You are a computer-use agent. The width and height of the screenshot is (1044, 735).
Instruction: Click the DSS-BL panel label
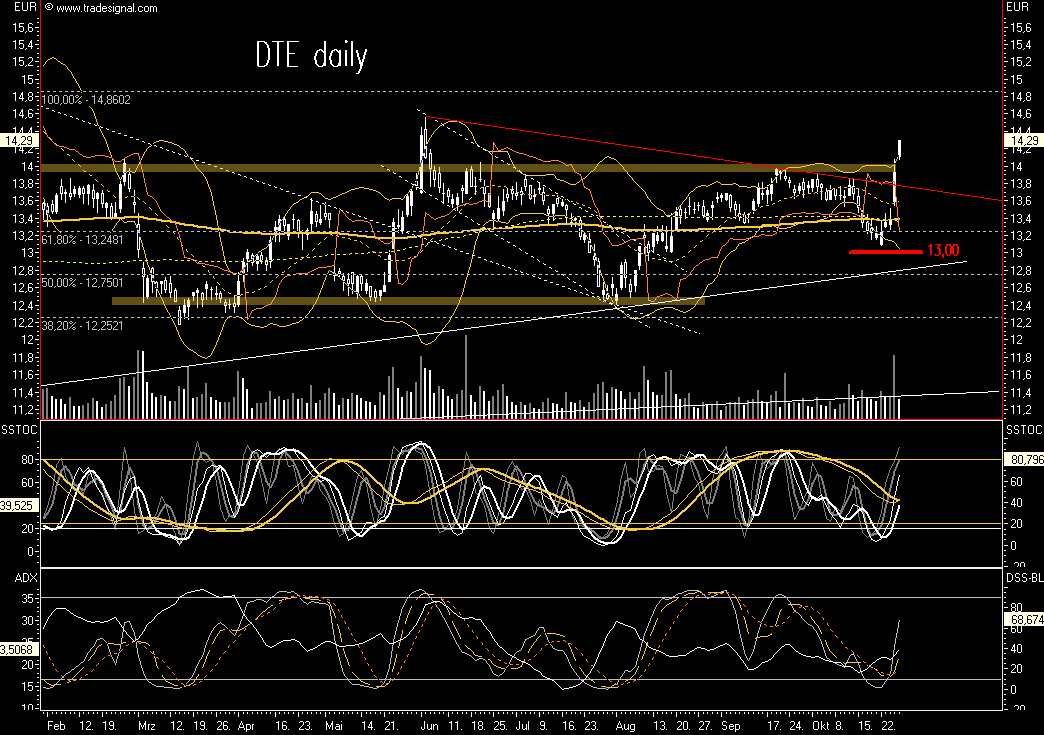[1022, 577]
